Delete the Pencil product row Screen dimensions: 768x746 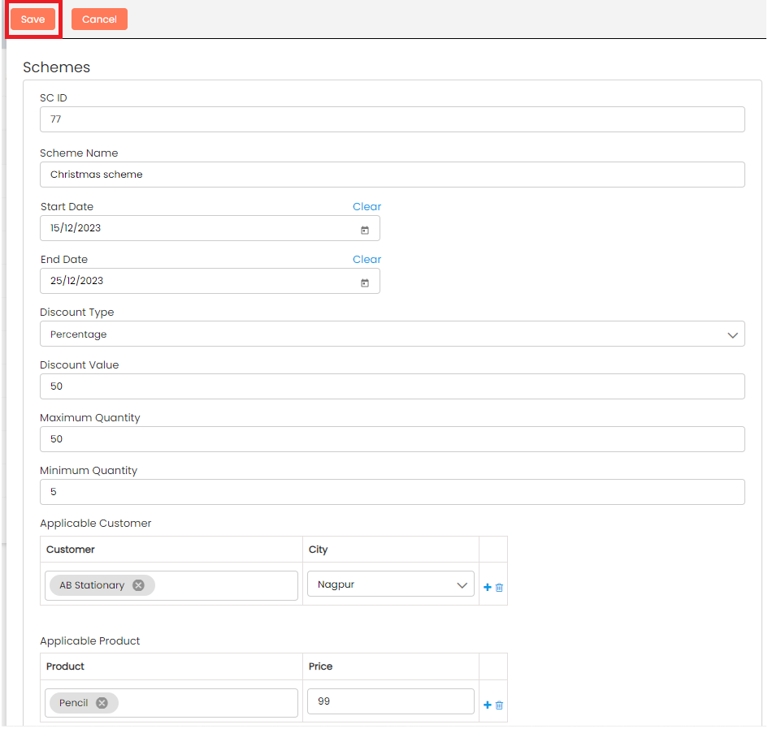coord(500,705)
